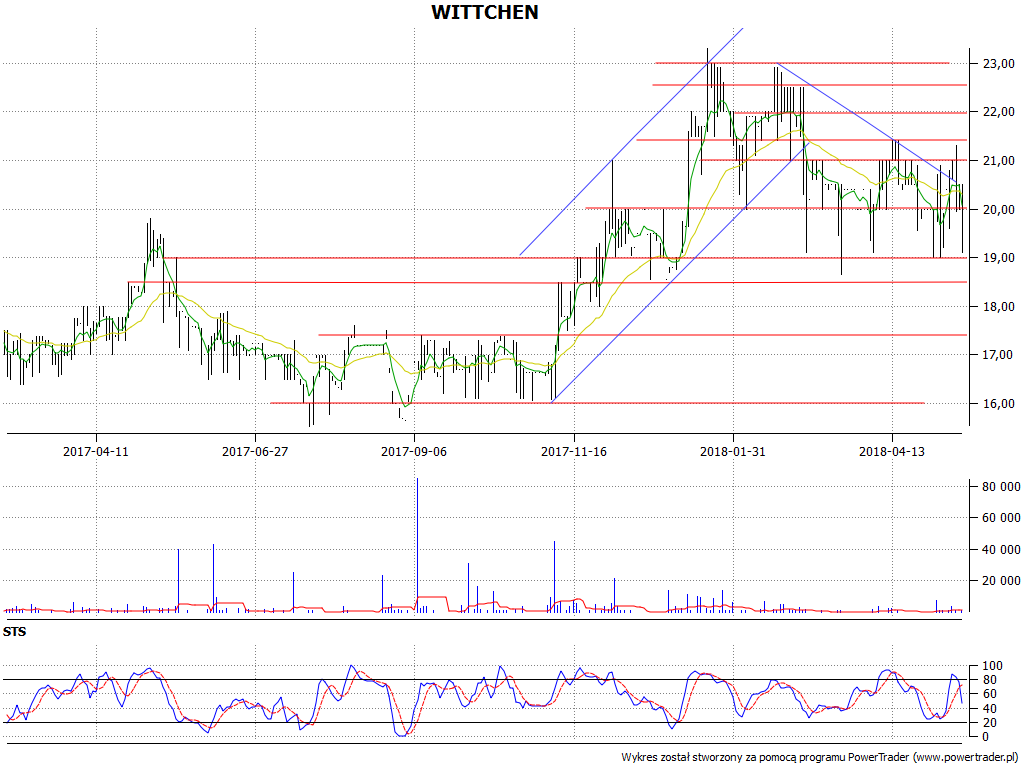Click the 21,00 price axis label

click(999, 161)
